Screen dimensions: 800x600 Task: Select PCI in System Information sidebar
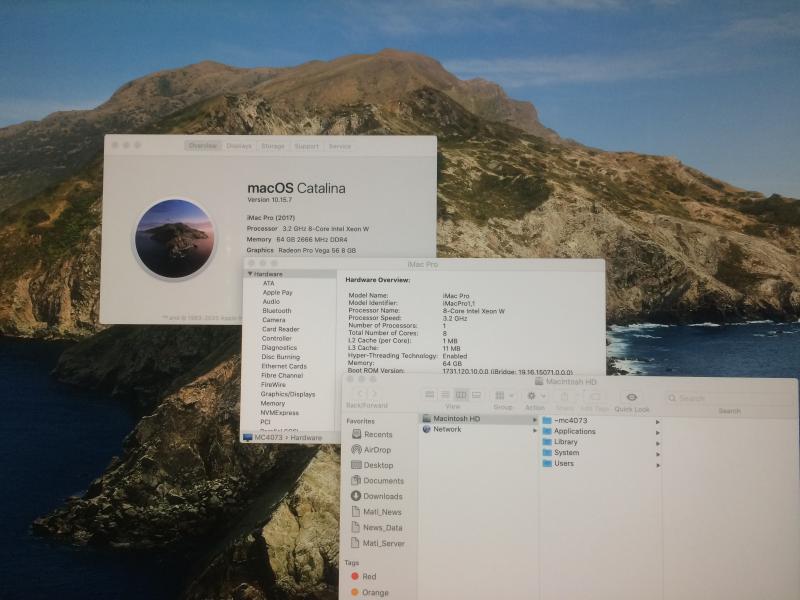tap(265, 421)
